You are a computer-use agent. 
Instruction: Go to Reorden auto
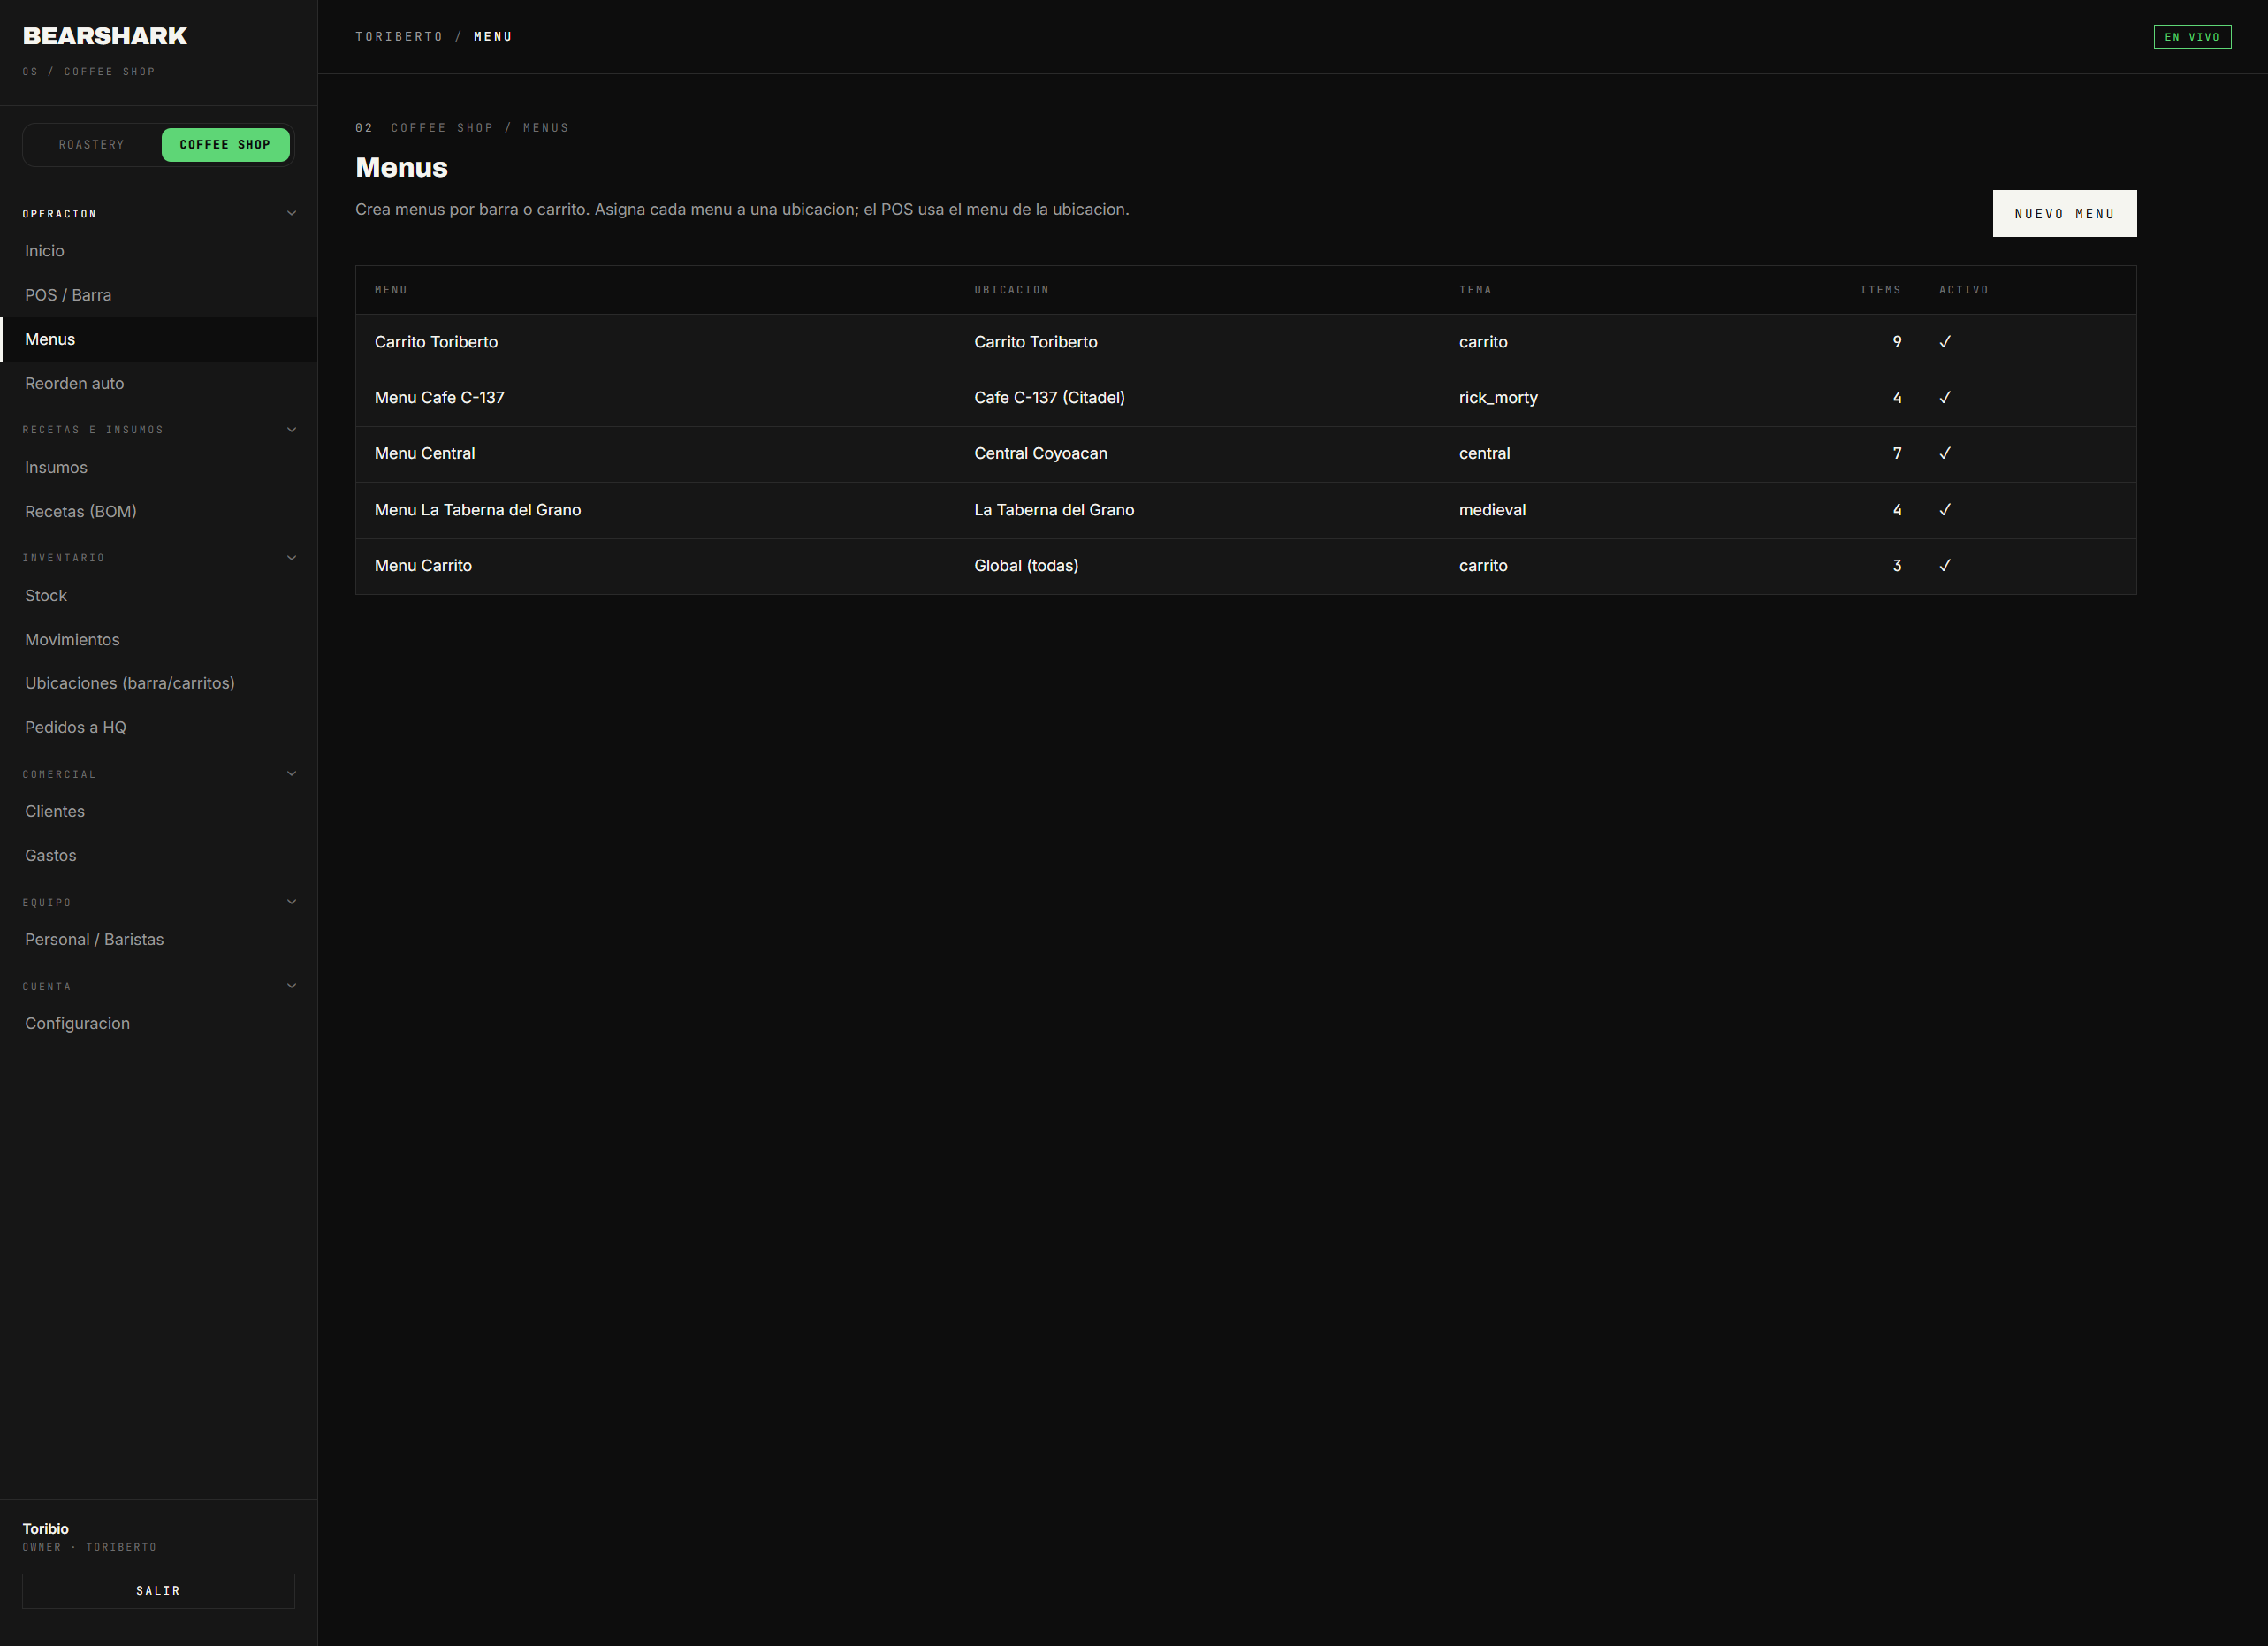158,383
